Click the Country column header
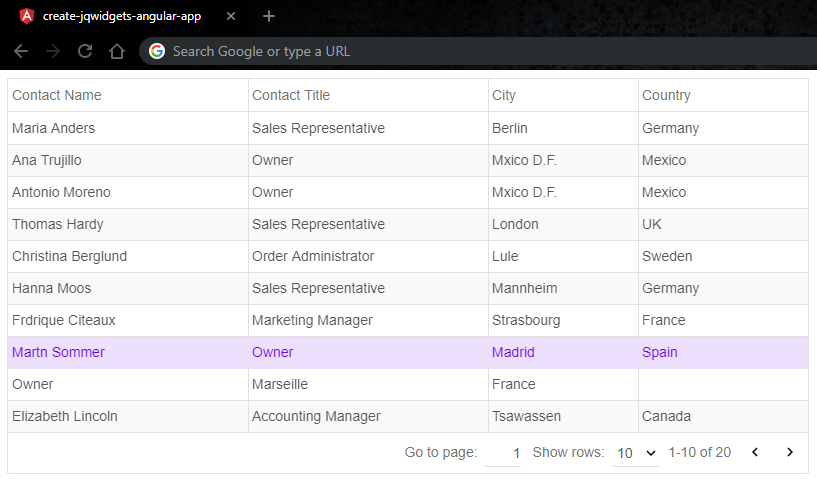This screenshot has width=817, height=479. coord(666,95)
